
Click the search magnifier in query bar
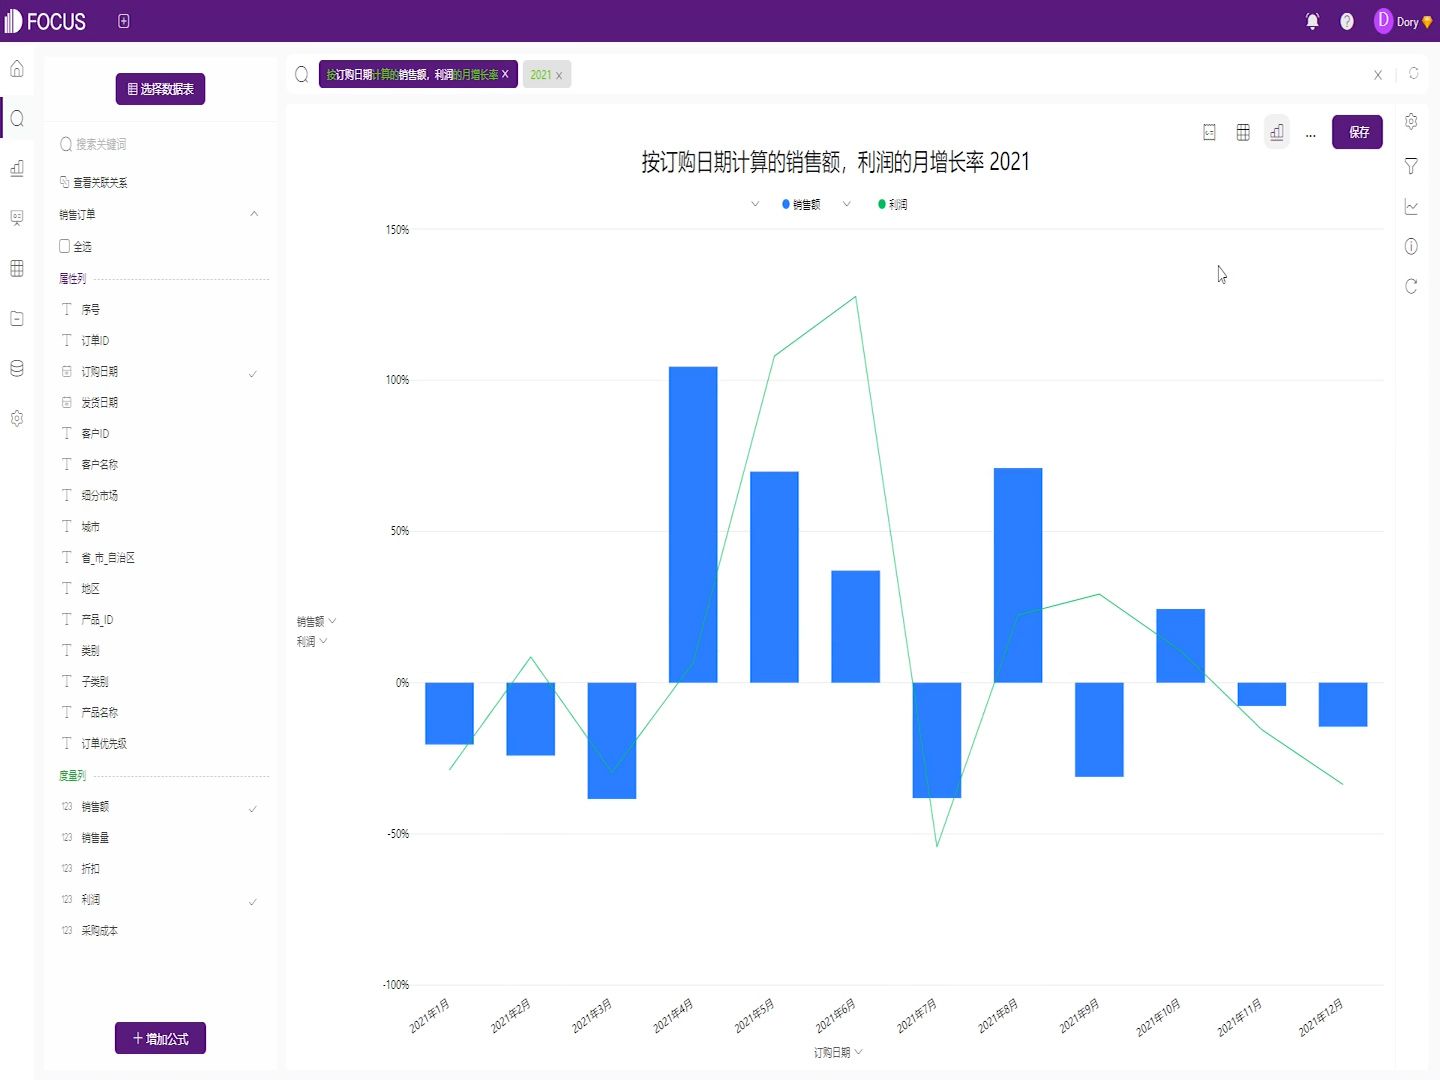pyautogui.click(x=302, y=74)
